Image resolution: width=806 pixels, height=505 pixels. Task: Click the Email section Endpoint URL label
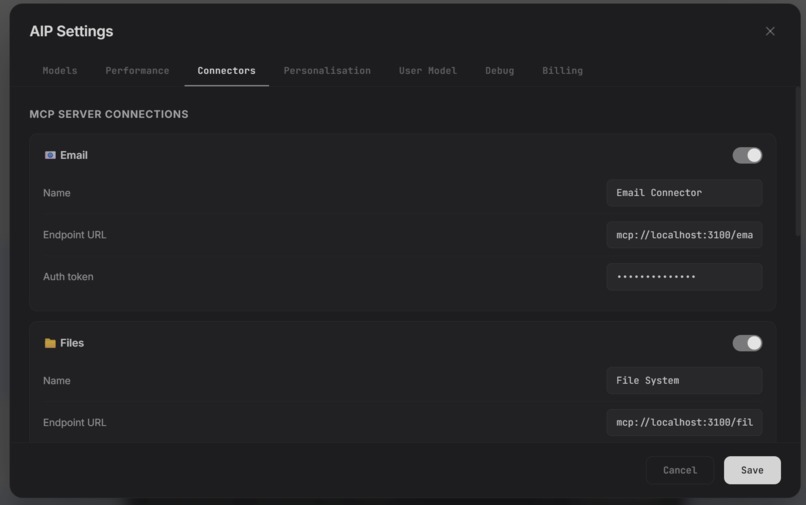(75, 235)
